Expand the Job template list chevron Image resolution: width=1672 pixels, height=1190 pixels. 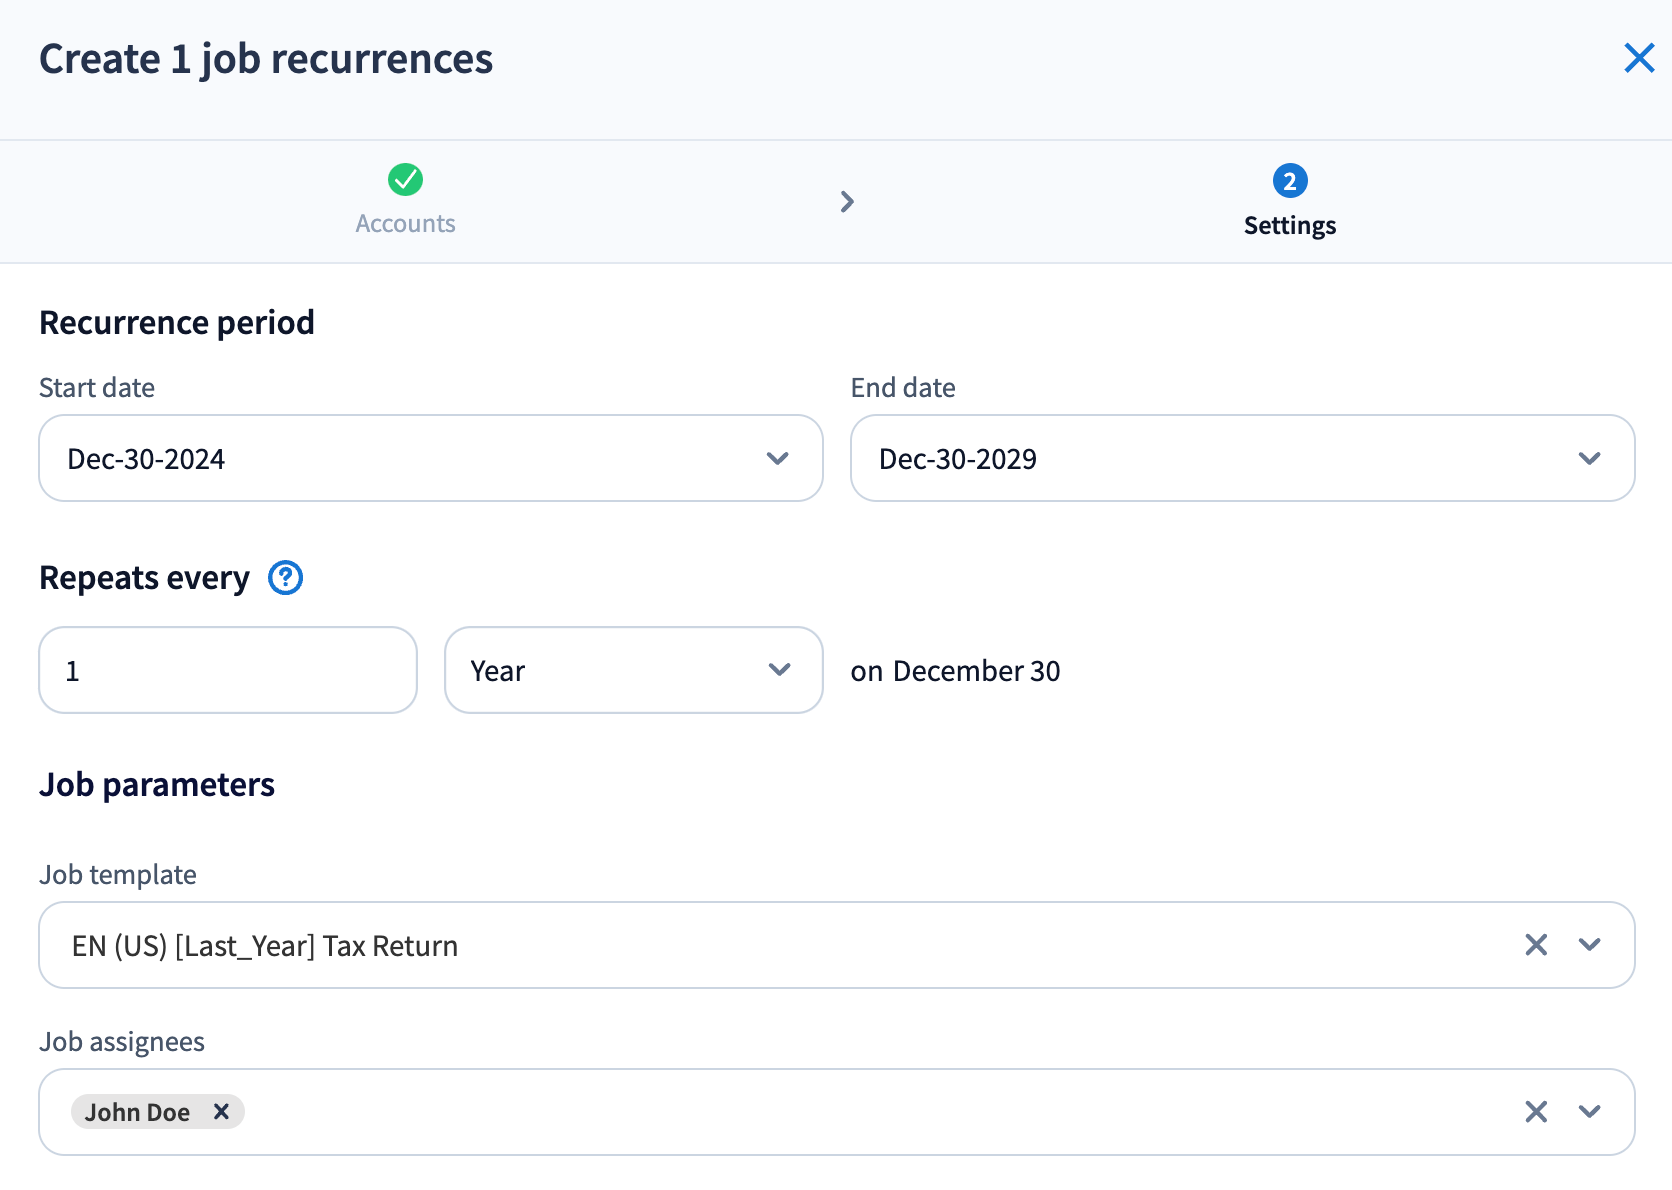[x=1589, y=945]
